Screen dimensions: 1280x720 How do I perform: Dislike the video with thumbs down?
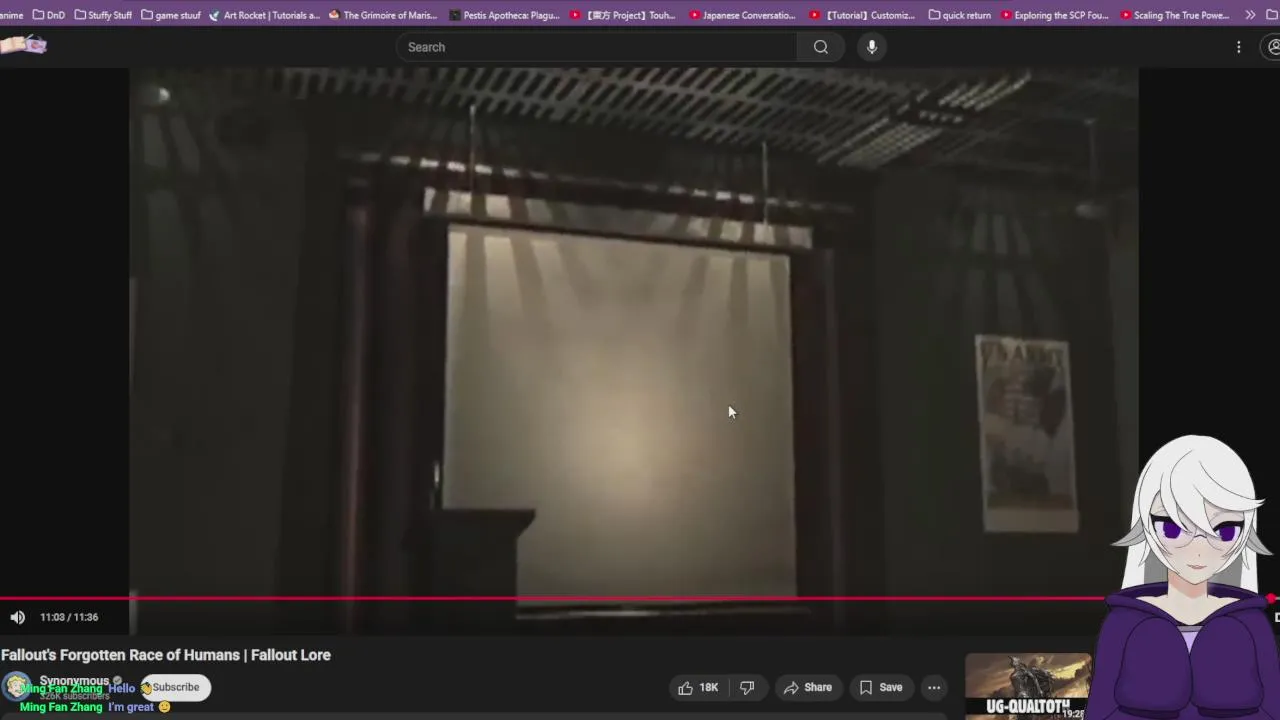(x=747, y=687)
